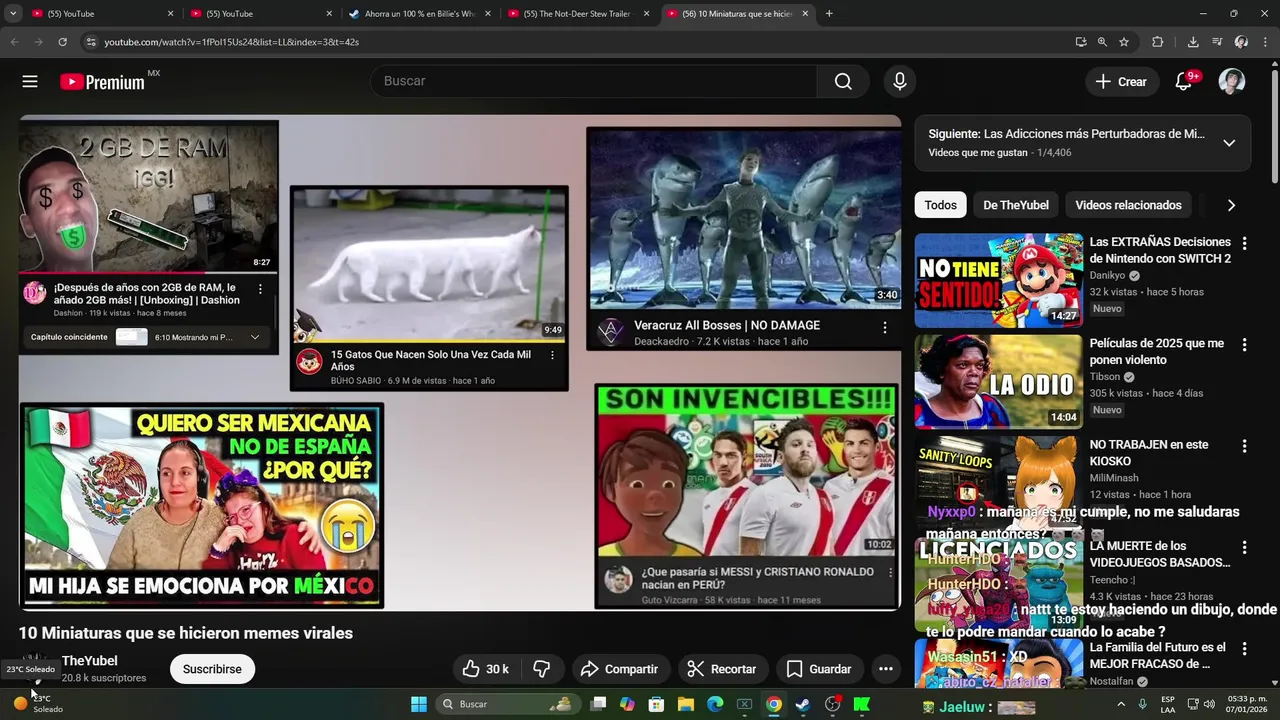This screenshot has width=1280, height=720.
Task: Click the address bar URL
Action: coord(231,42)
